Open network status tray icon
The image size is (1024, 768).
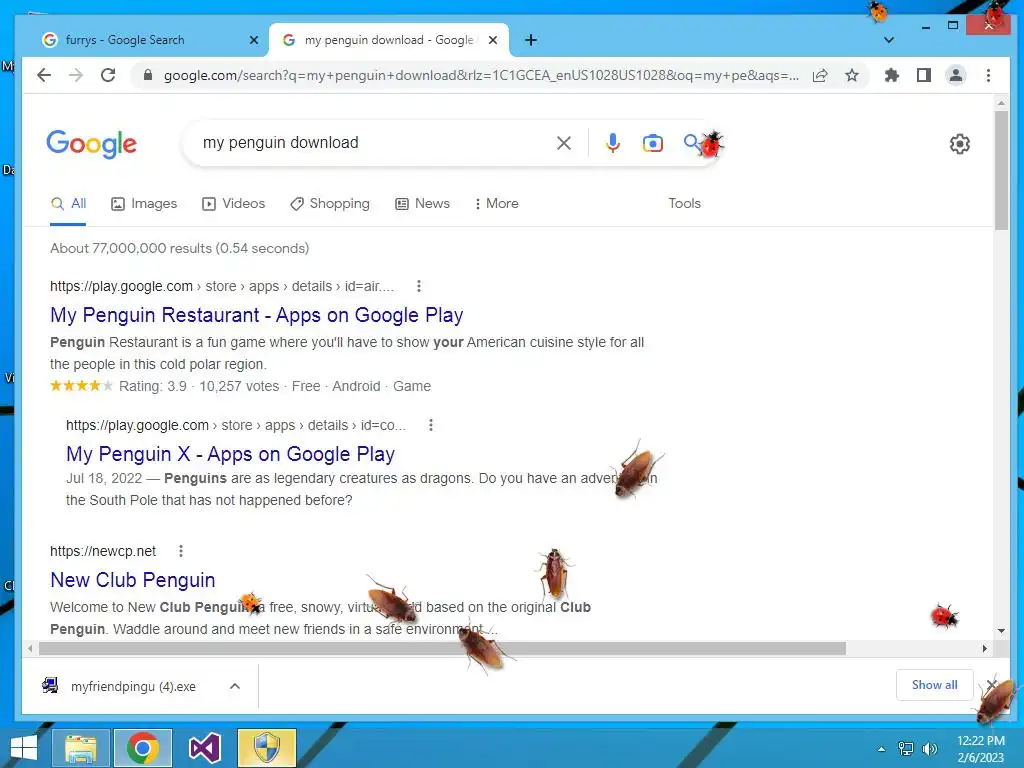click(906, 749)
